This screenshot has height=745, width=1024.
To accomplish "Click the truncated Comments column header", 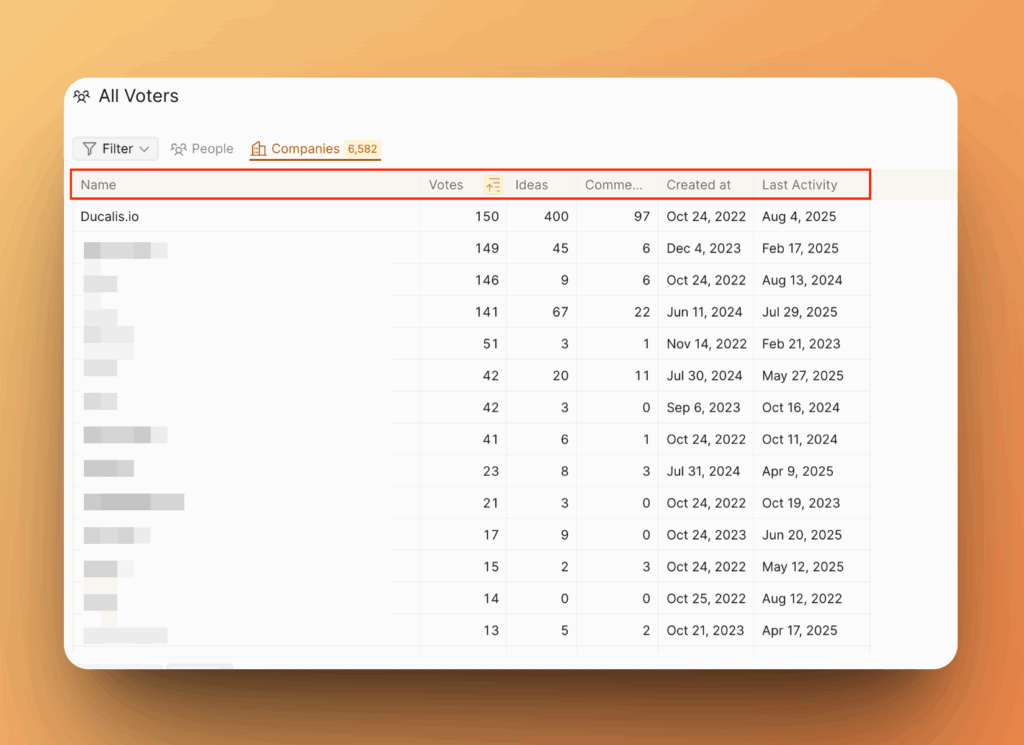I will pyautogui.click(x=613, y=185).
